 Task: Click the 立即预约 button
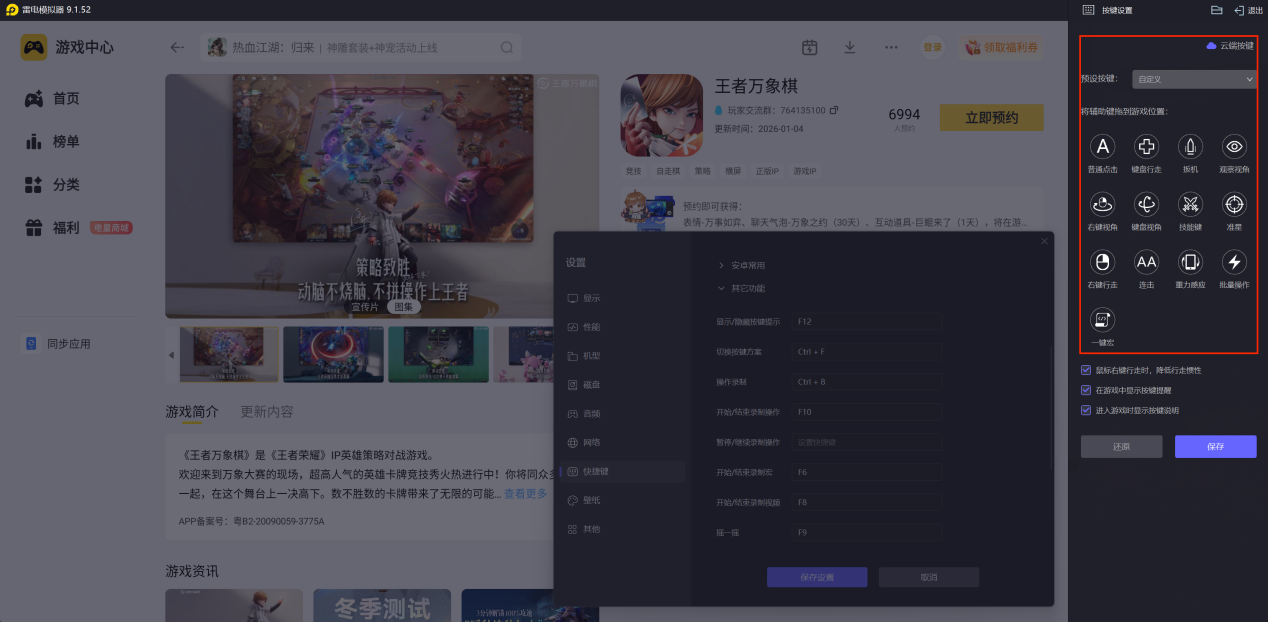coord(991,117)
